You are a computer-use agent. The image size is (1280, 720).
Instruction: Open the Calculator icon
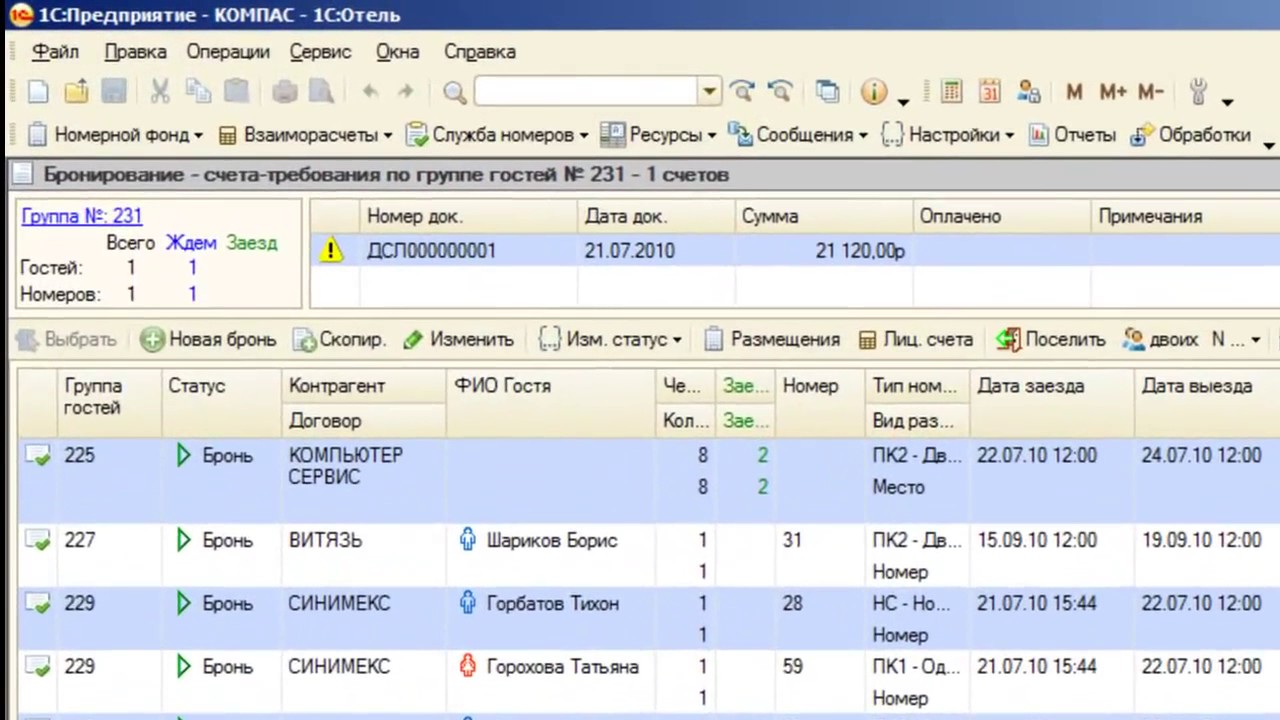click(x=952, y=92)
